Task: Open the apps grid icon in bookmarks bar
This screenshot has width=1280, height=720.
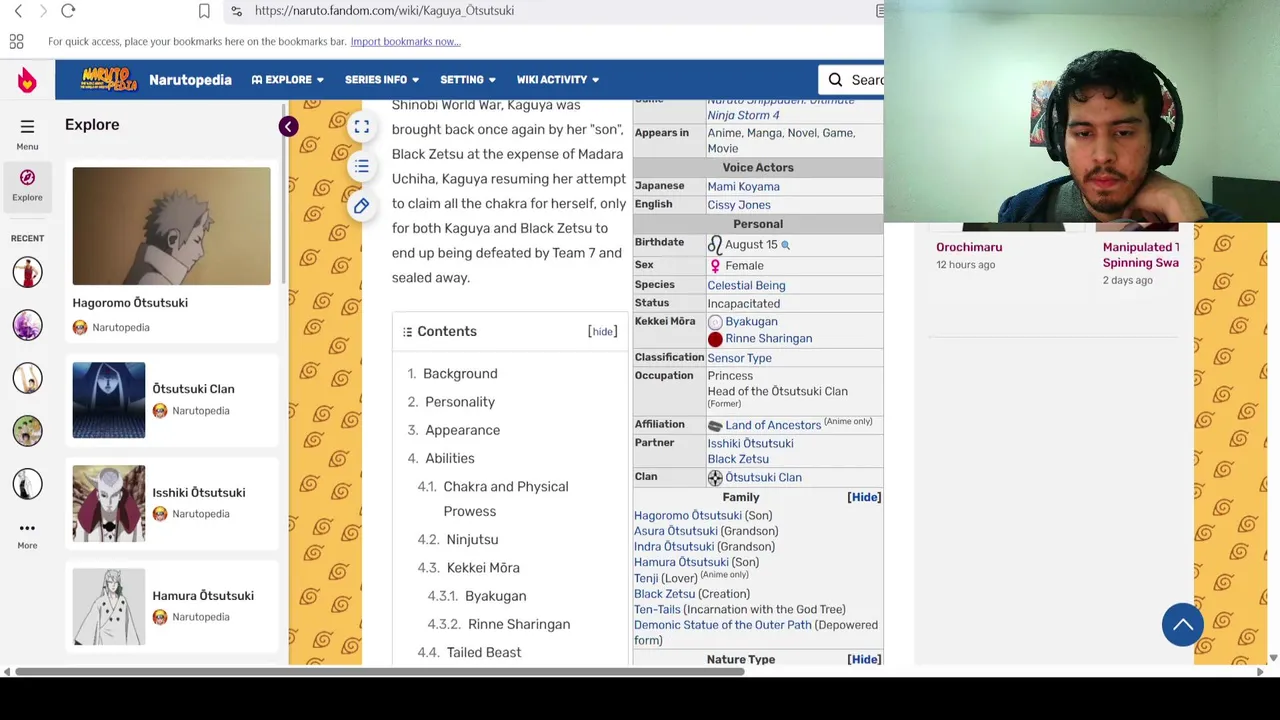Action: (16, 42)
